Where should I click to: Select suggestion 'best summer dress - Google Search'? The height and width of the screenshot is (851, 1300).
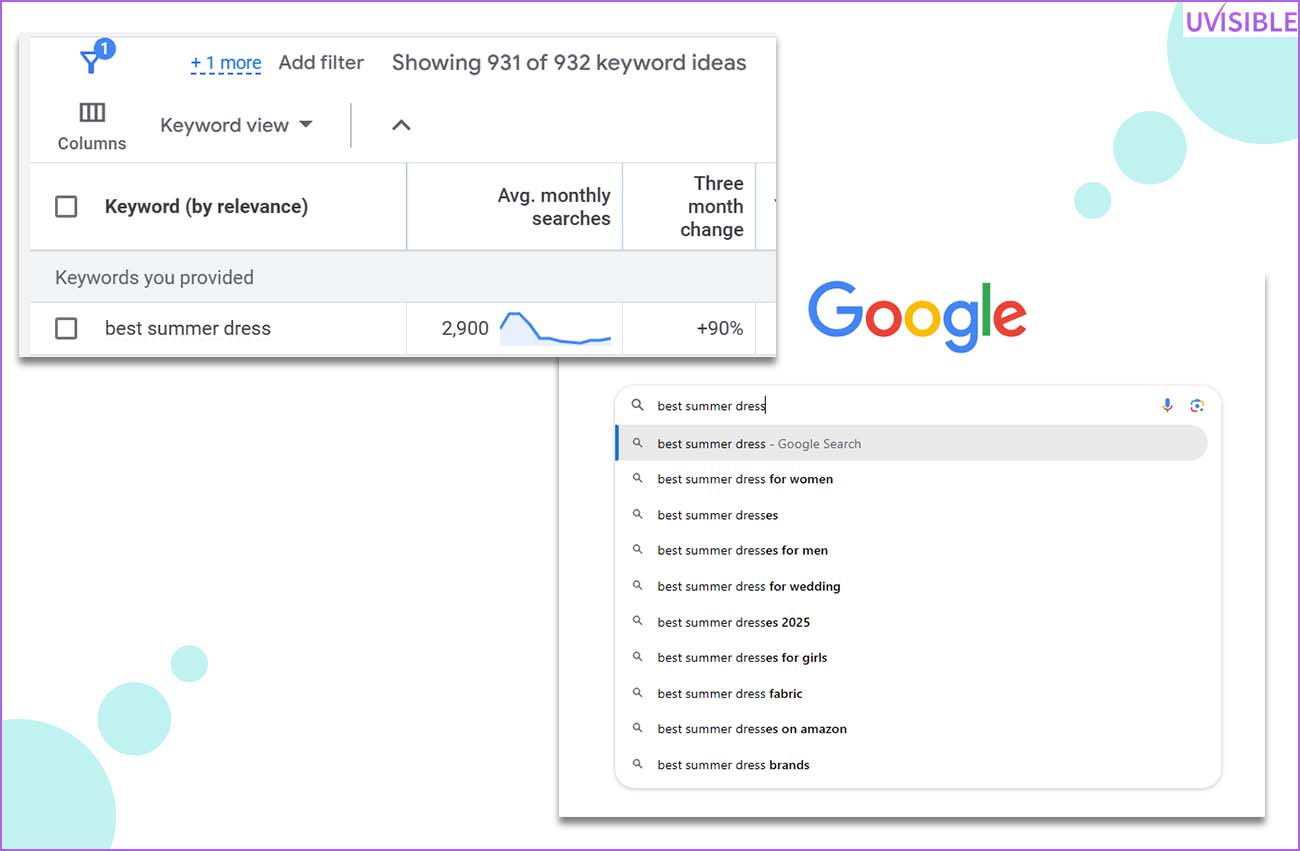(x=911, y=443)
